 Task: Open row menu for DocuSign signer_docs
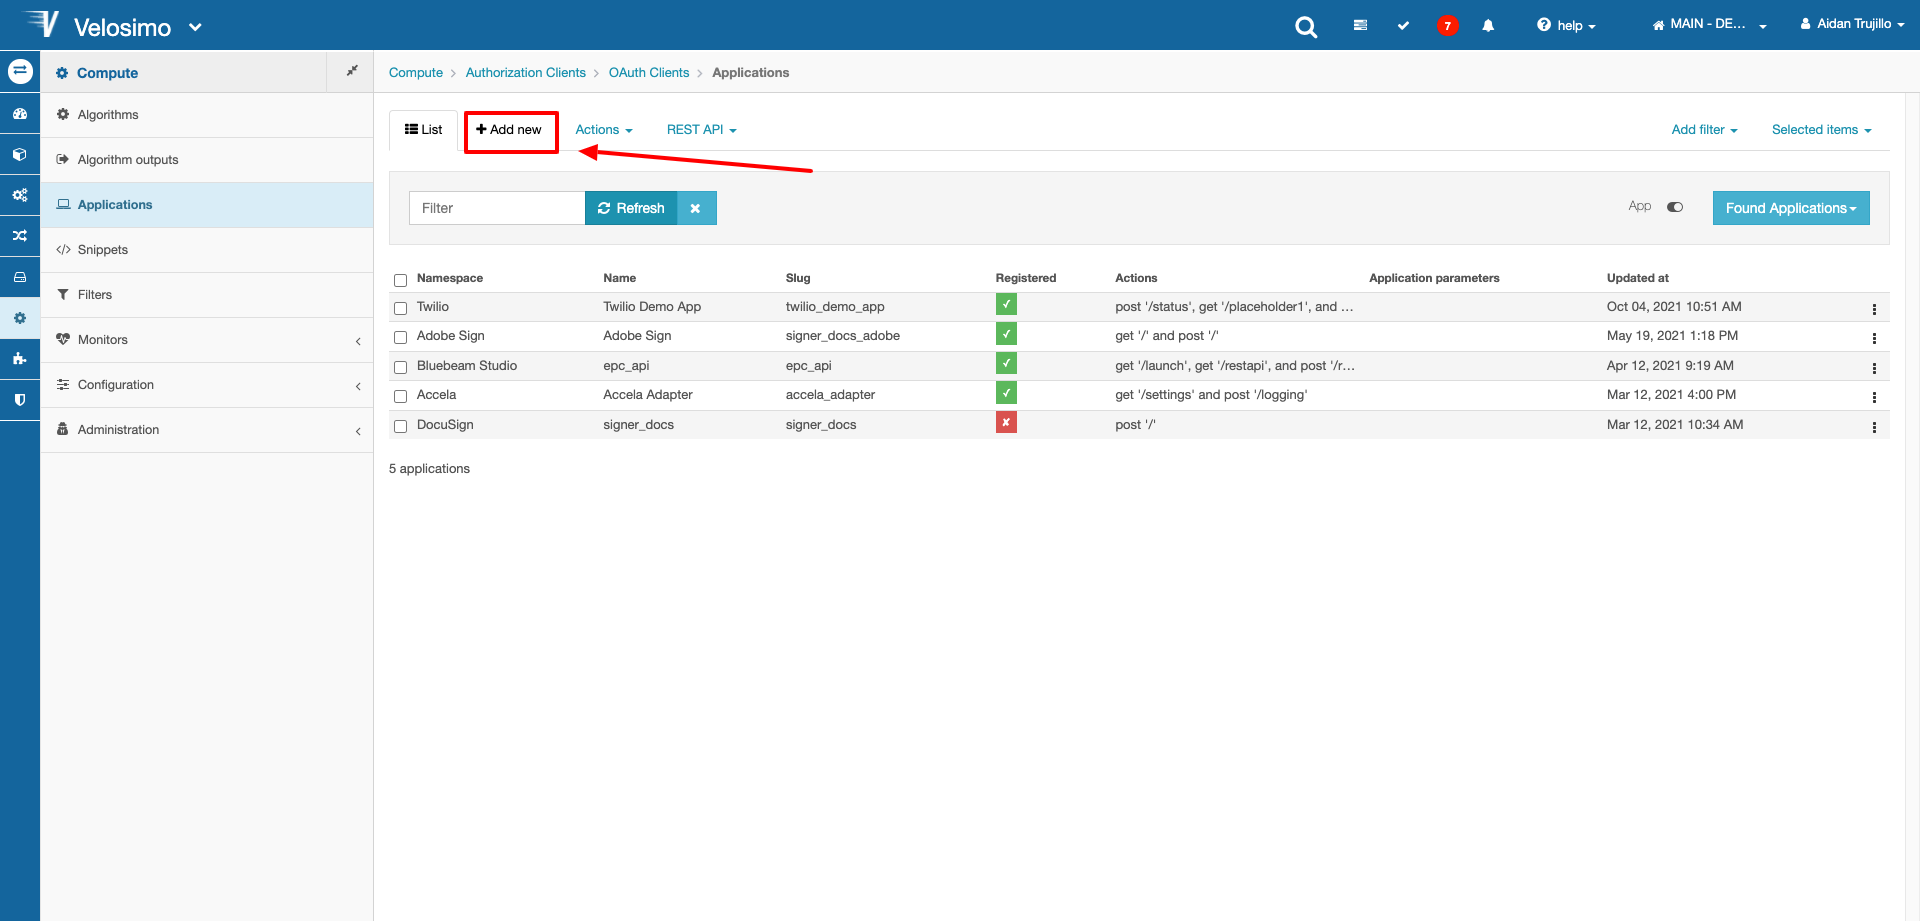(x=1874, y=427)
